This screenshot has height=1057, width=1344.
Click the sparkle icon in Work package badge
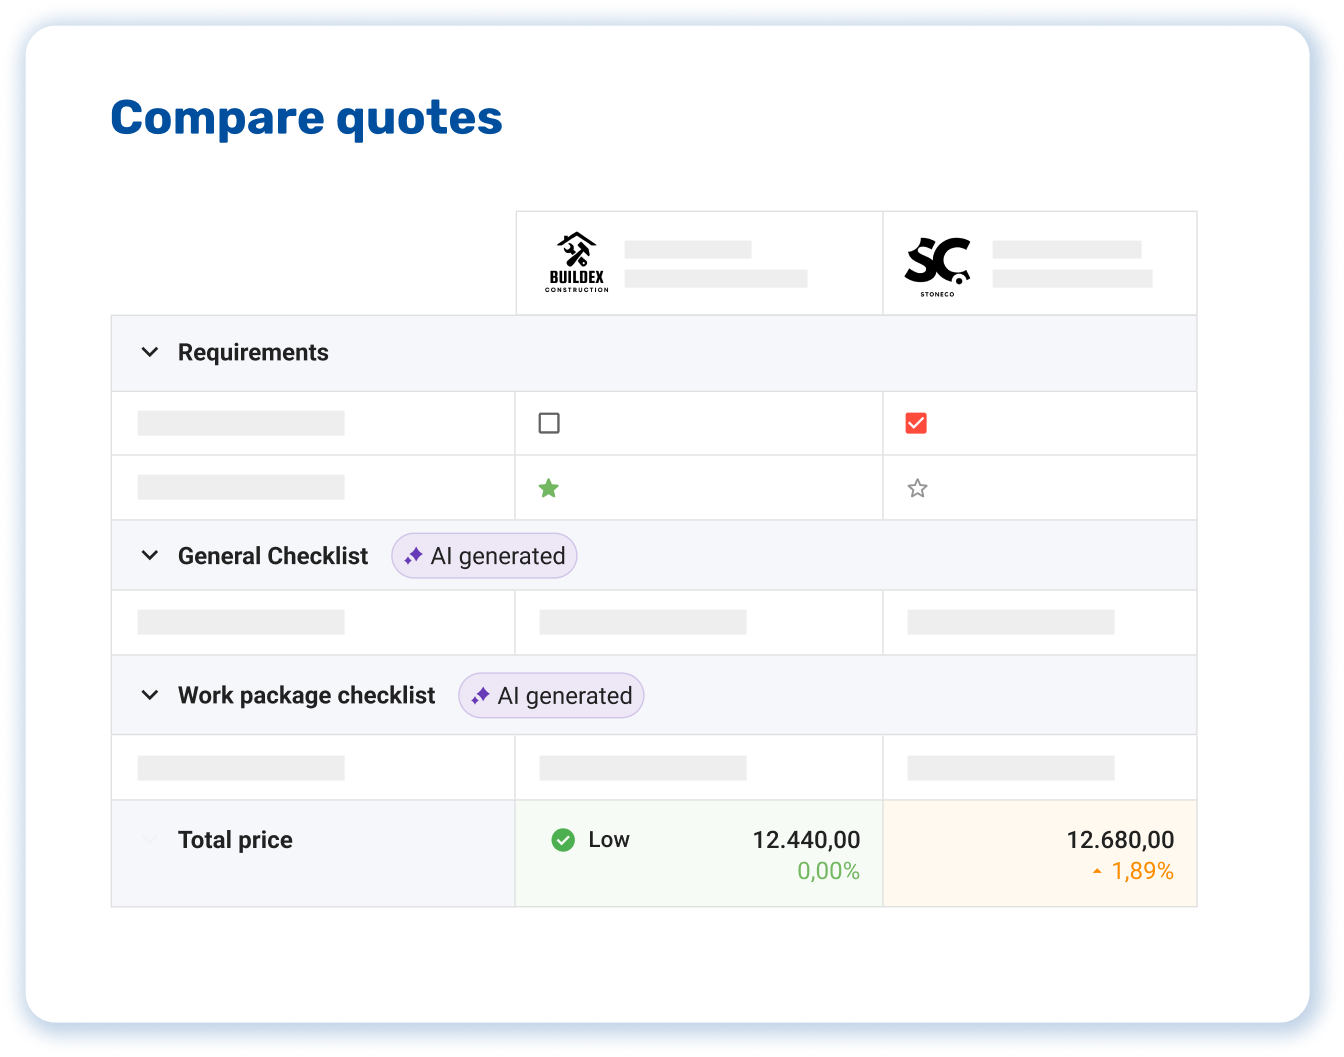tap(480, 696)
